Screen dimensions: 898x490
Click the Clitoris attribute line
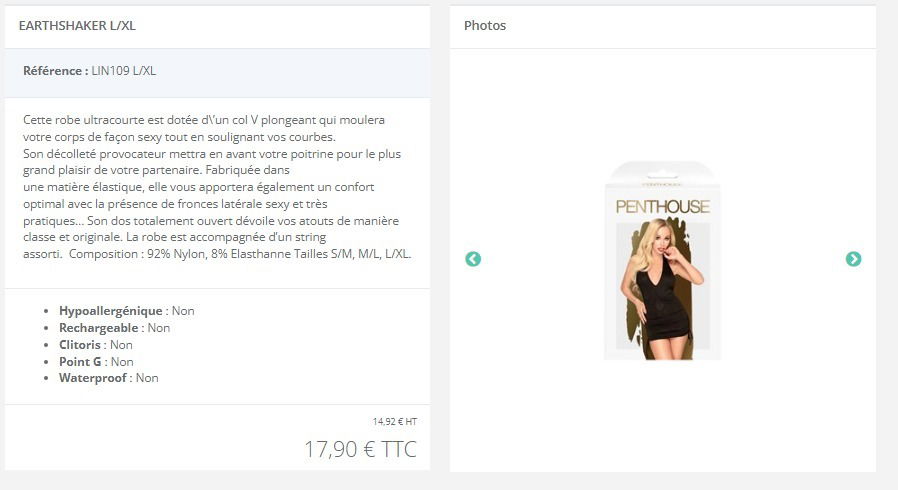click(x=96, y=345)
